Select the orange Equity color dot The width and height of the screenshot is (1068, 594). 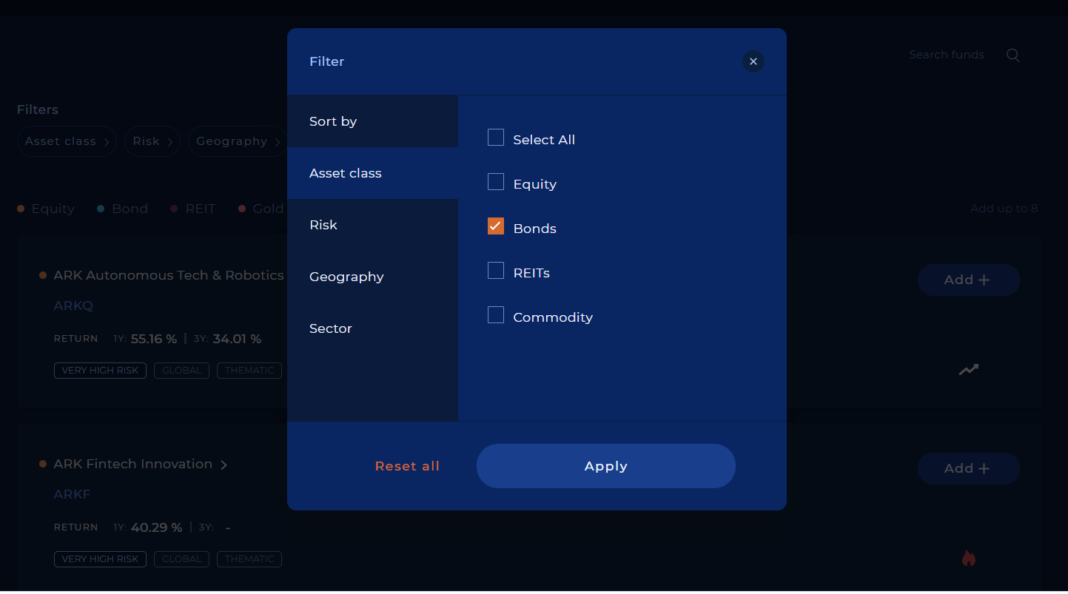(x=20, y=208)
